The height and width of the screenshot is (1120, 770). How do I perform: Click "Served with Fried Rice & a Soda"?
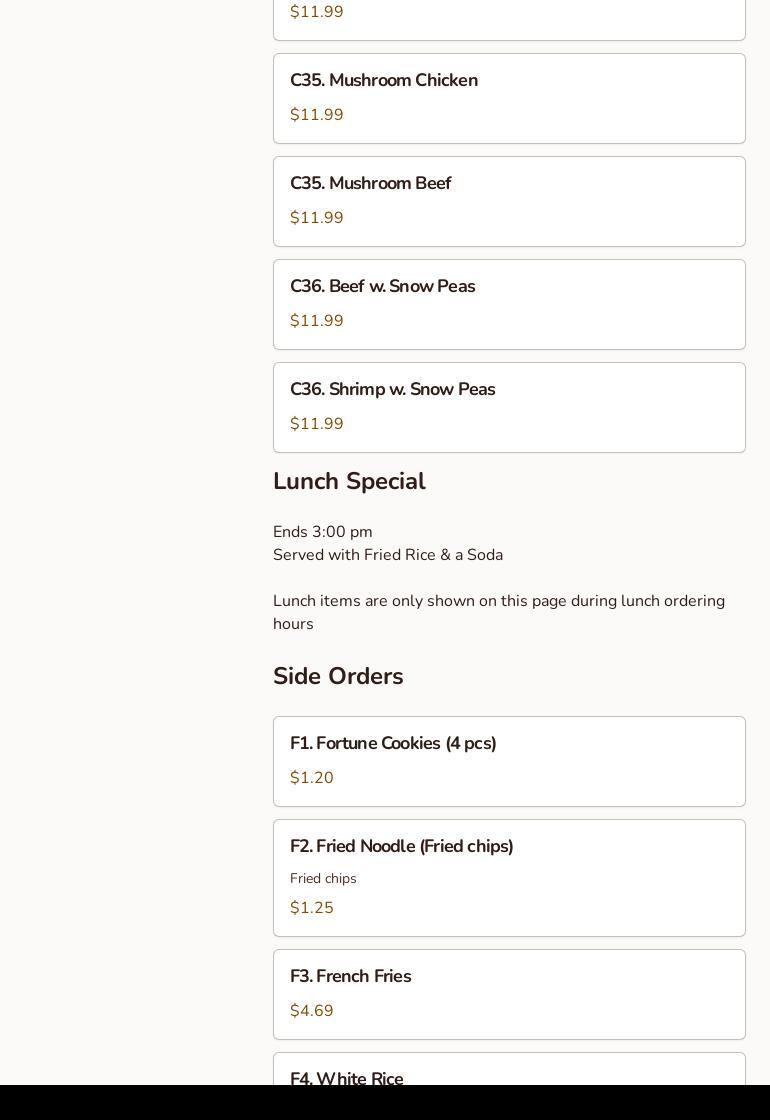388,555
